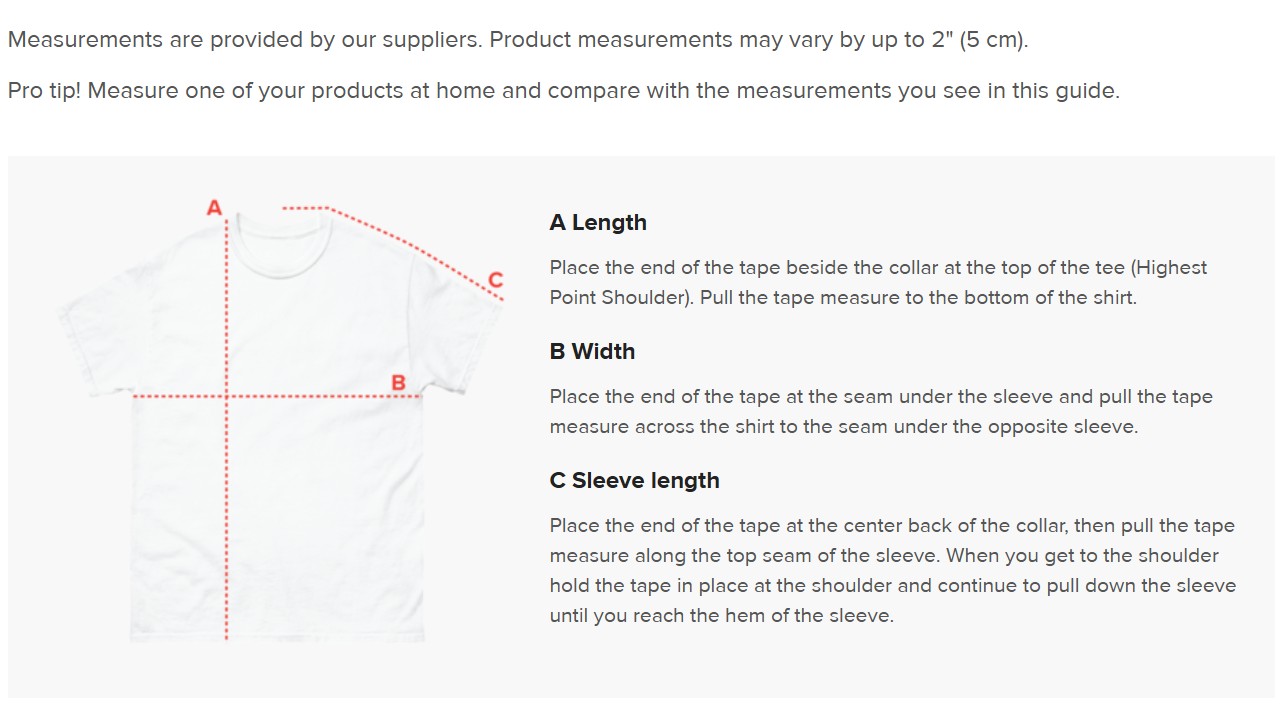
Task: Click the "Pro tip!" text
Action: (x=46, y=91)
